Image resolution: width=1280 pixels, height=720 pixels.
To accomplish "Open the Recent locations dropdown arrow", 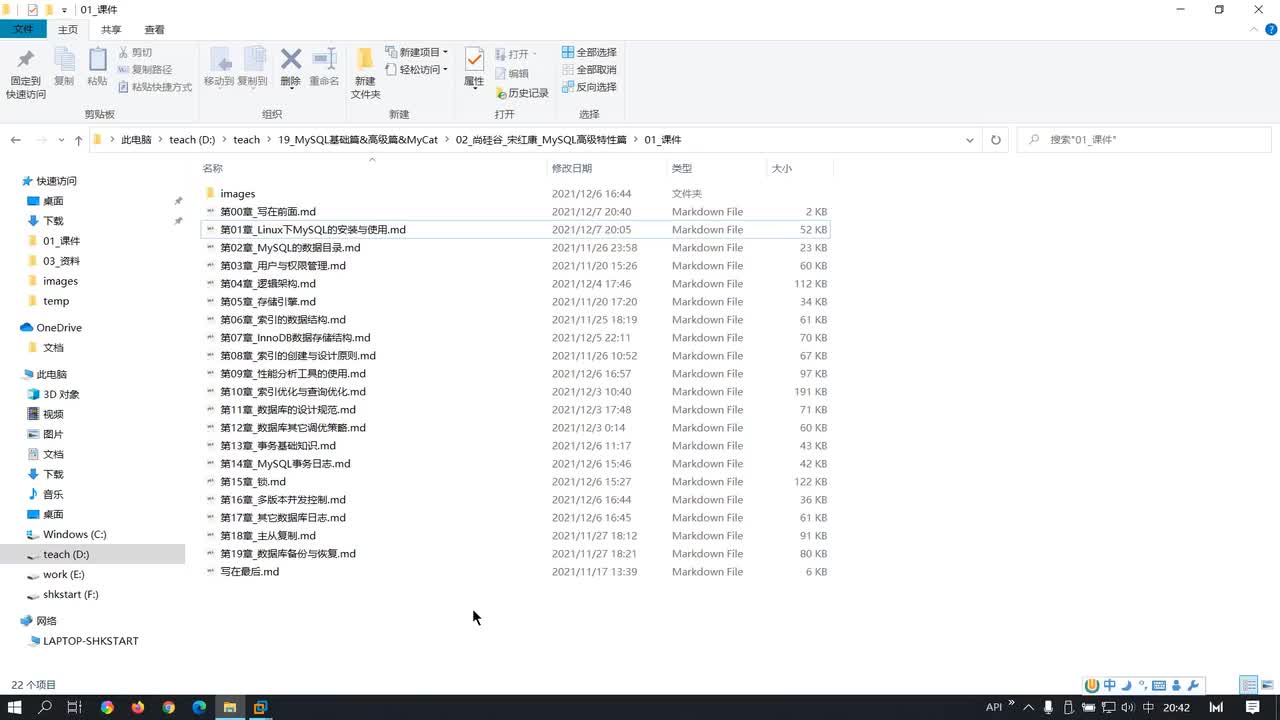I will [x=62, y=140].
